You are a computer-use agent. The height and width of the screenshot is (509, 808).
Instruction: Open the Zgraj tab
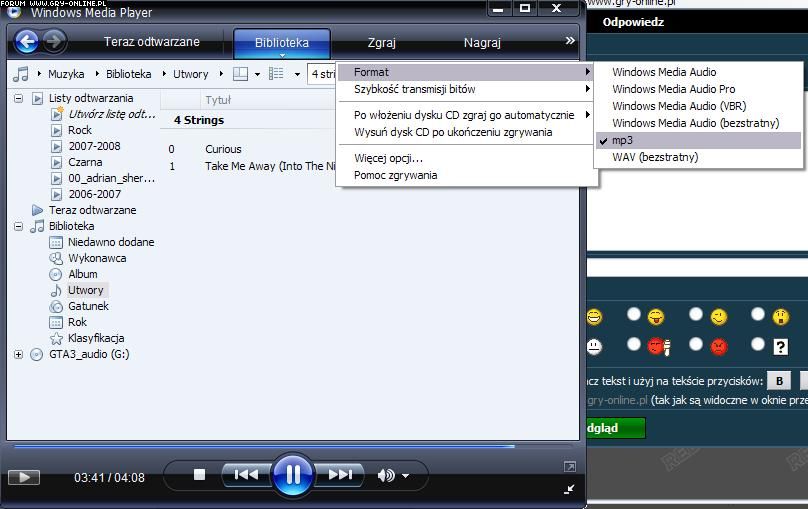tap(382, 43)
